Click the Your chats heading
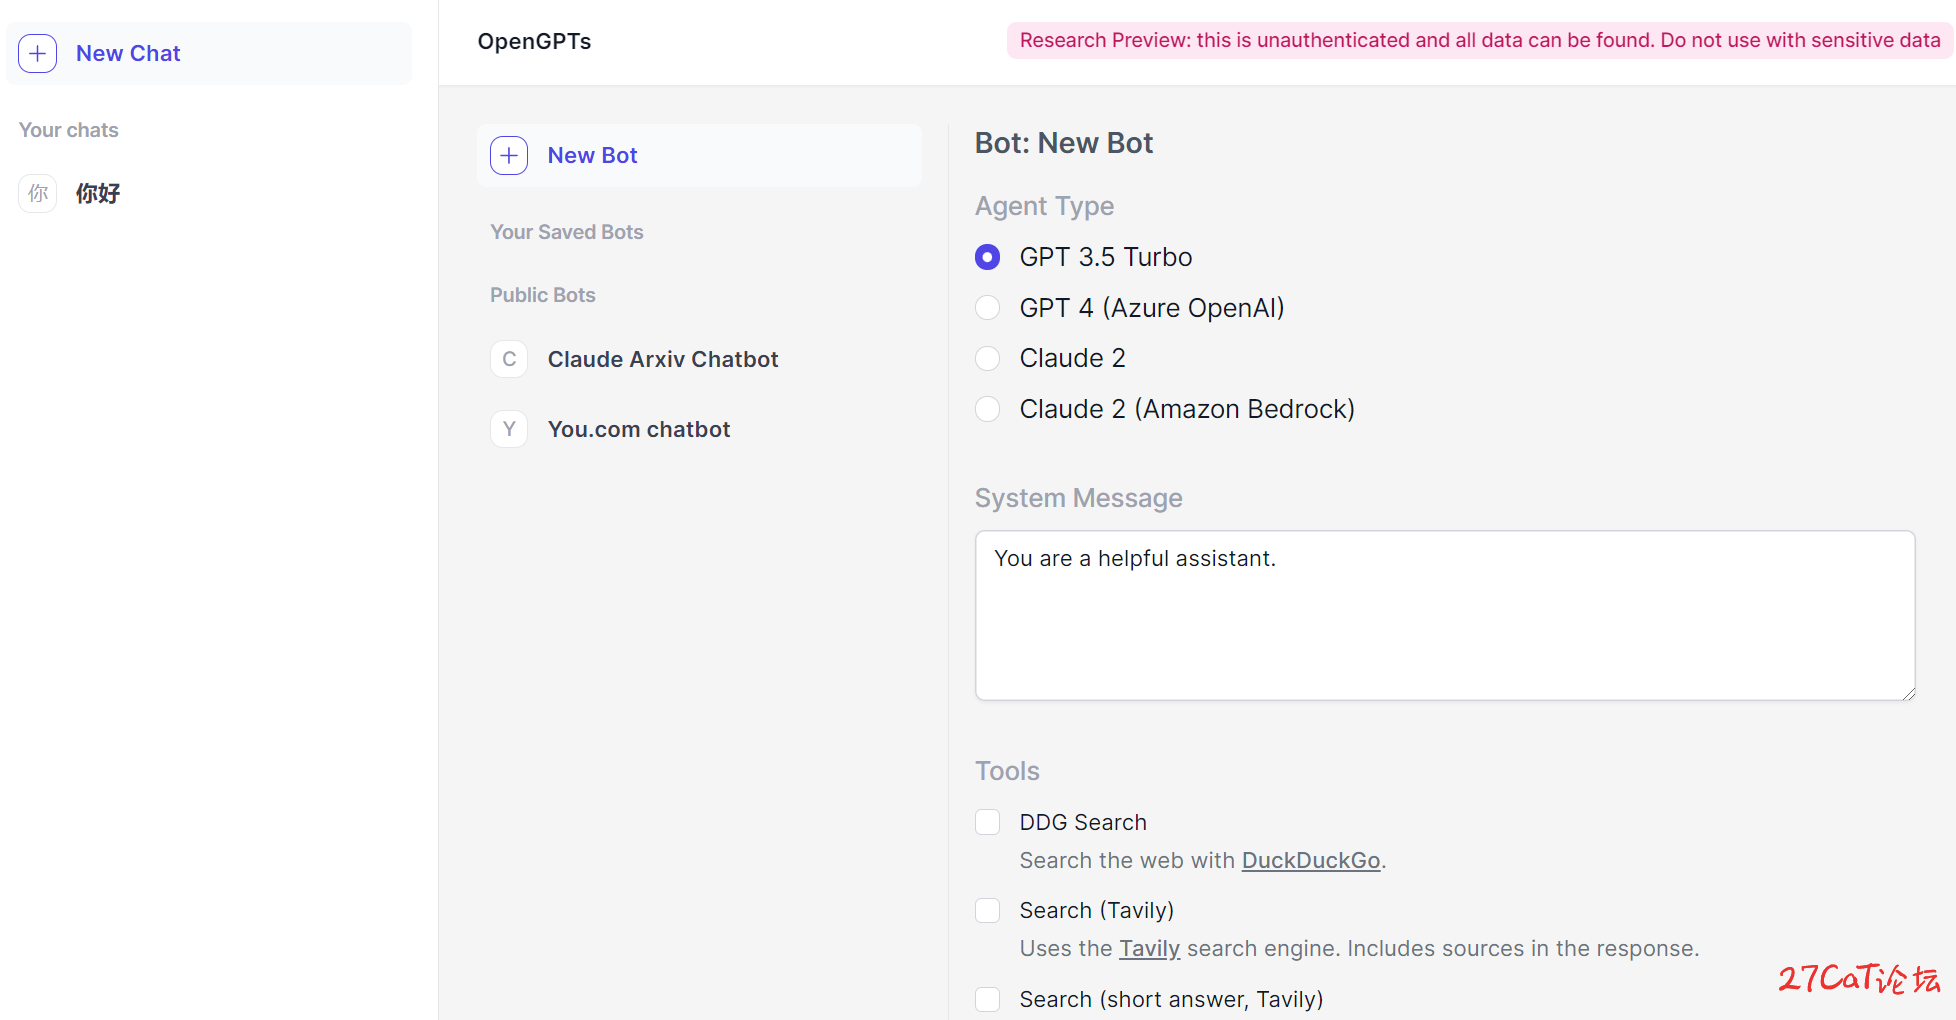1956x1020 pixels. (69, 130)
